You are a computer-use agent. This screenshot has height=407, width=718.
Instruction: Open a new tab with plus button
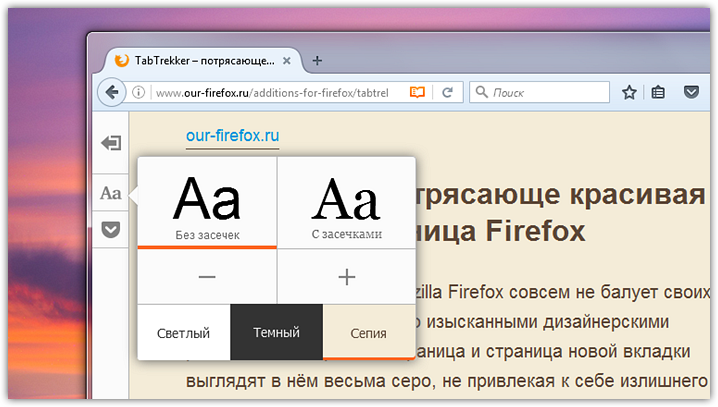pyautogui.click(x=317, y=60)
